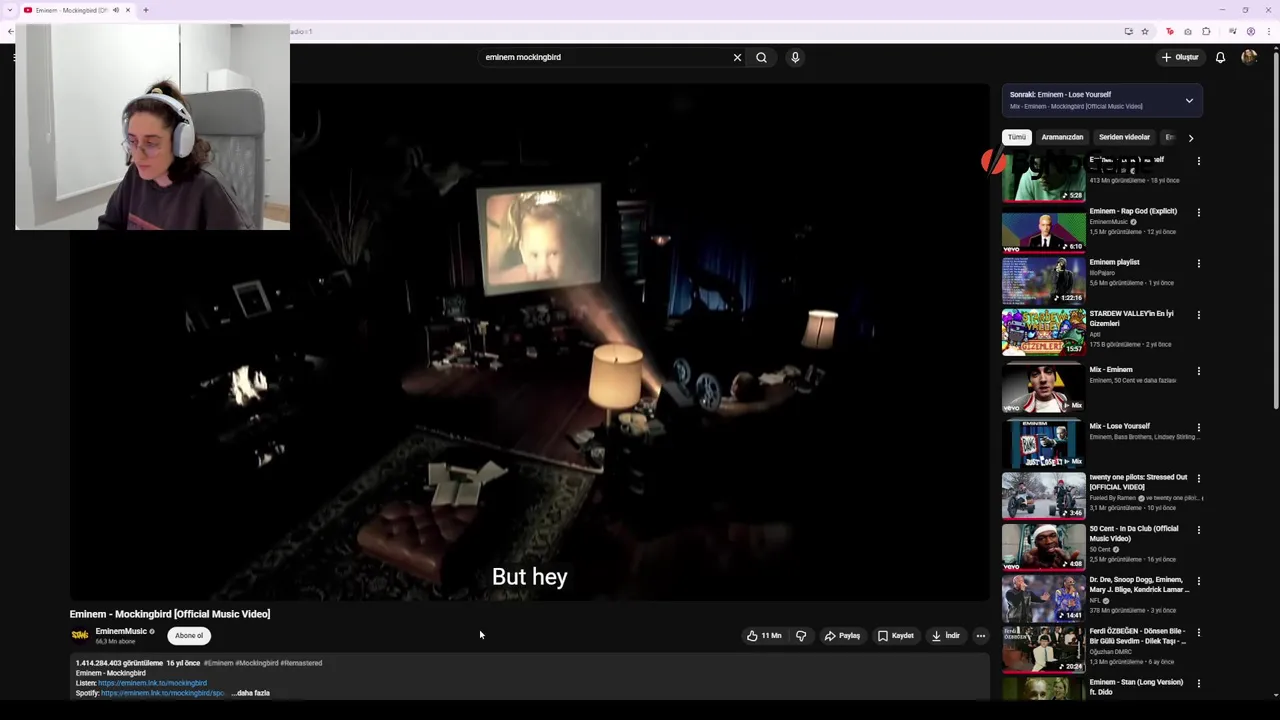Select the Aramanızdan filter chip

(x=1062, y=137)
